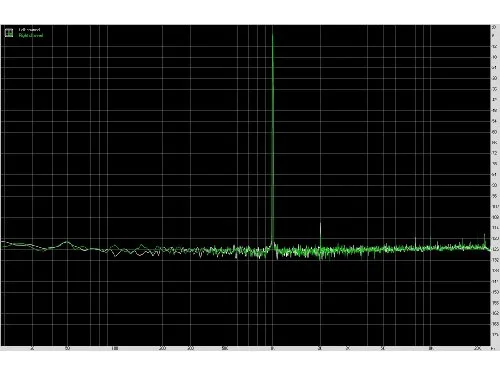Click the 10k label on the frequency axis
The height and width of the screenshot is (375, 500).
430,349
